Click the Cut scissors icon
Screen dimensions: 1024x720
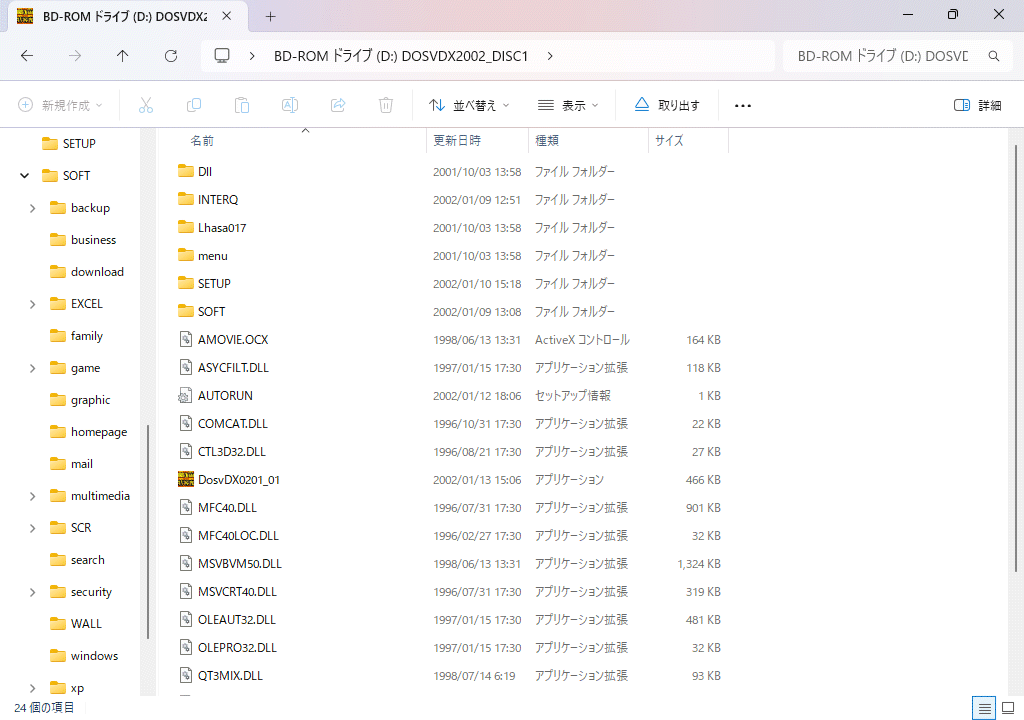point(146,105)
